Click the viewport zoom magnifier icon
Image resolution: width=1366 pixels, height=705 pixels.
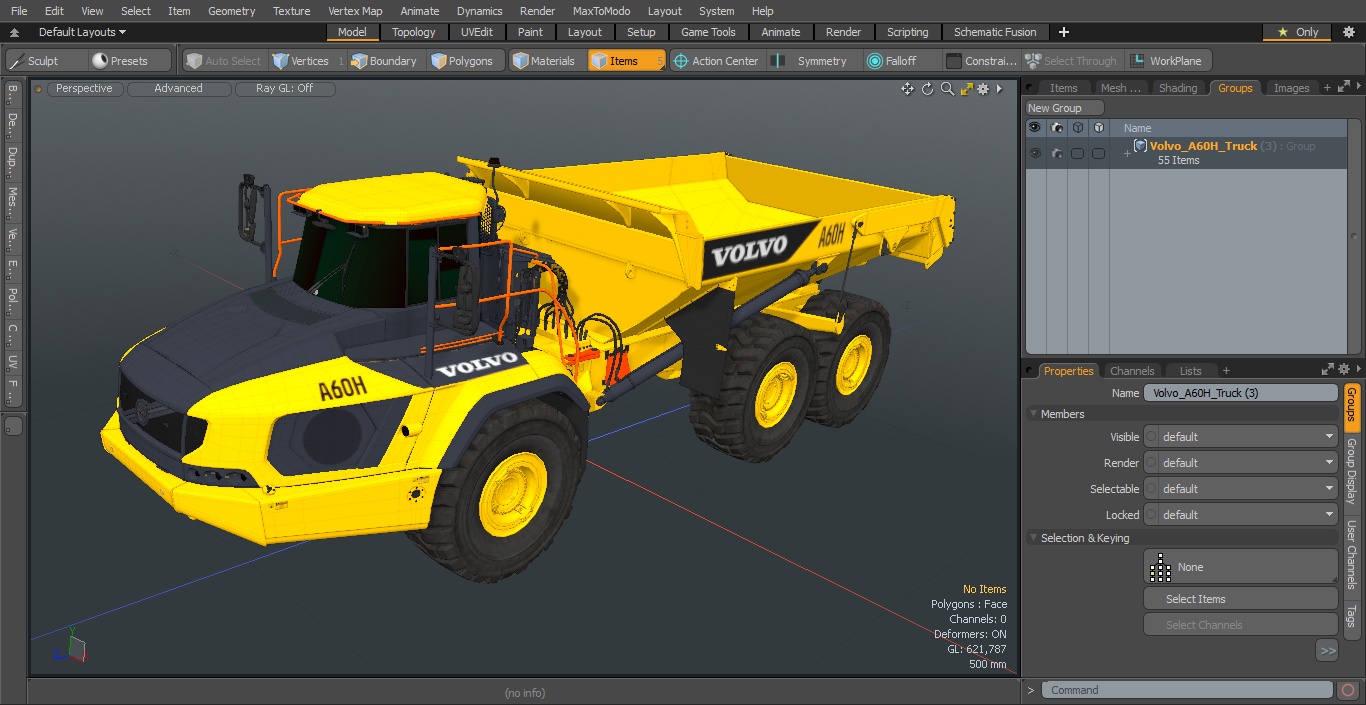coord(947,89)
